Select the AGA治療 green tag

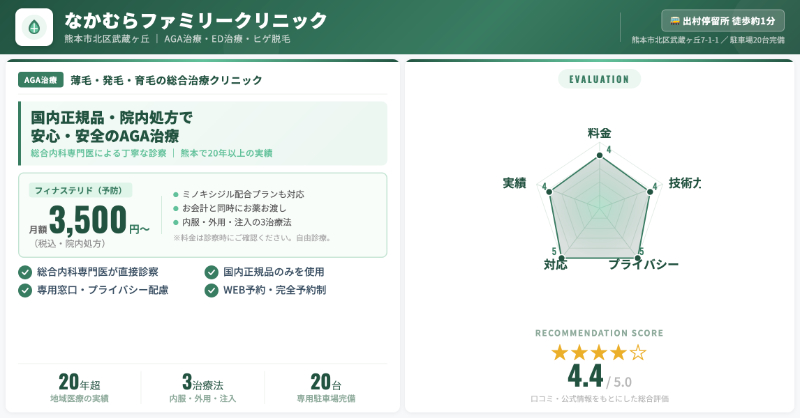(41, 80)
